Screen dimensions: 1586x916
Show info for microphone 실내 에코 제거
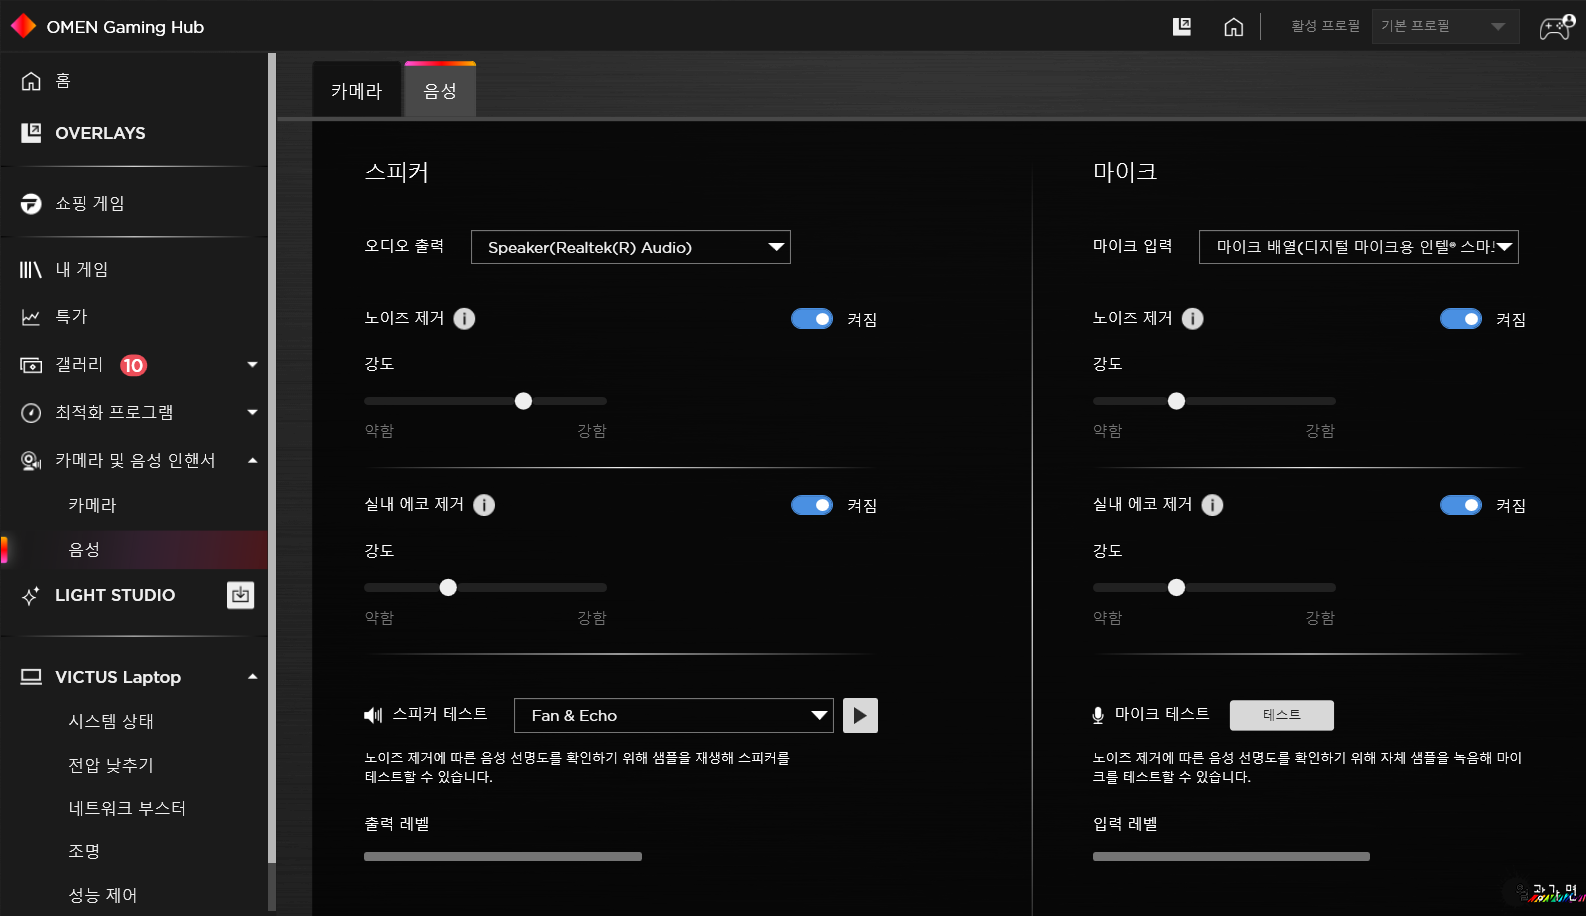(x=1212, y=505)
